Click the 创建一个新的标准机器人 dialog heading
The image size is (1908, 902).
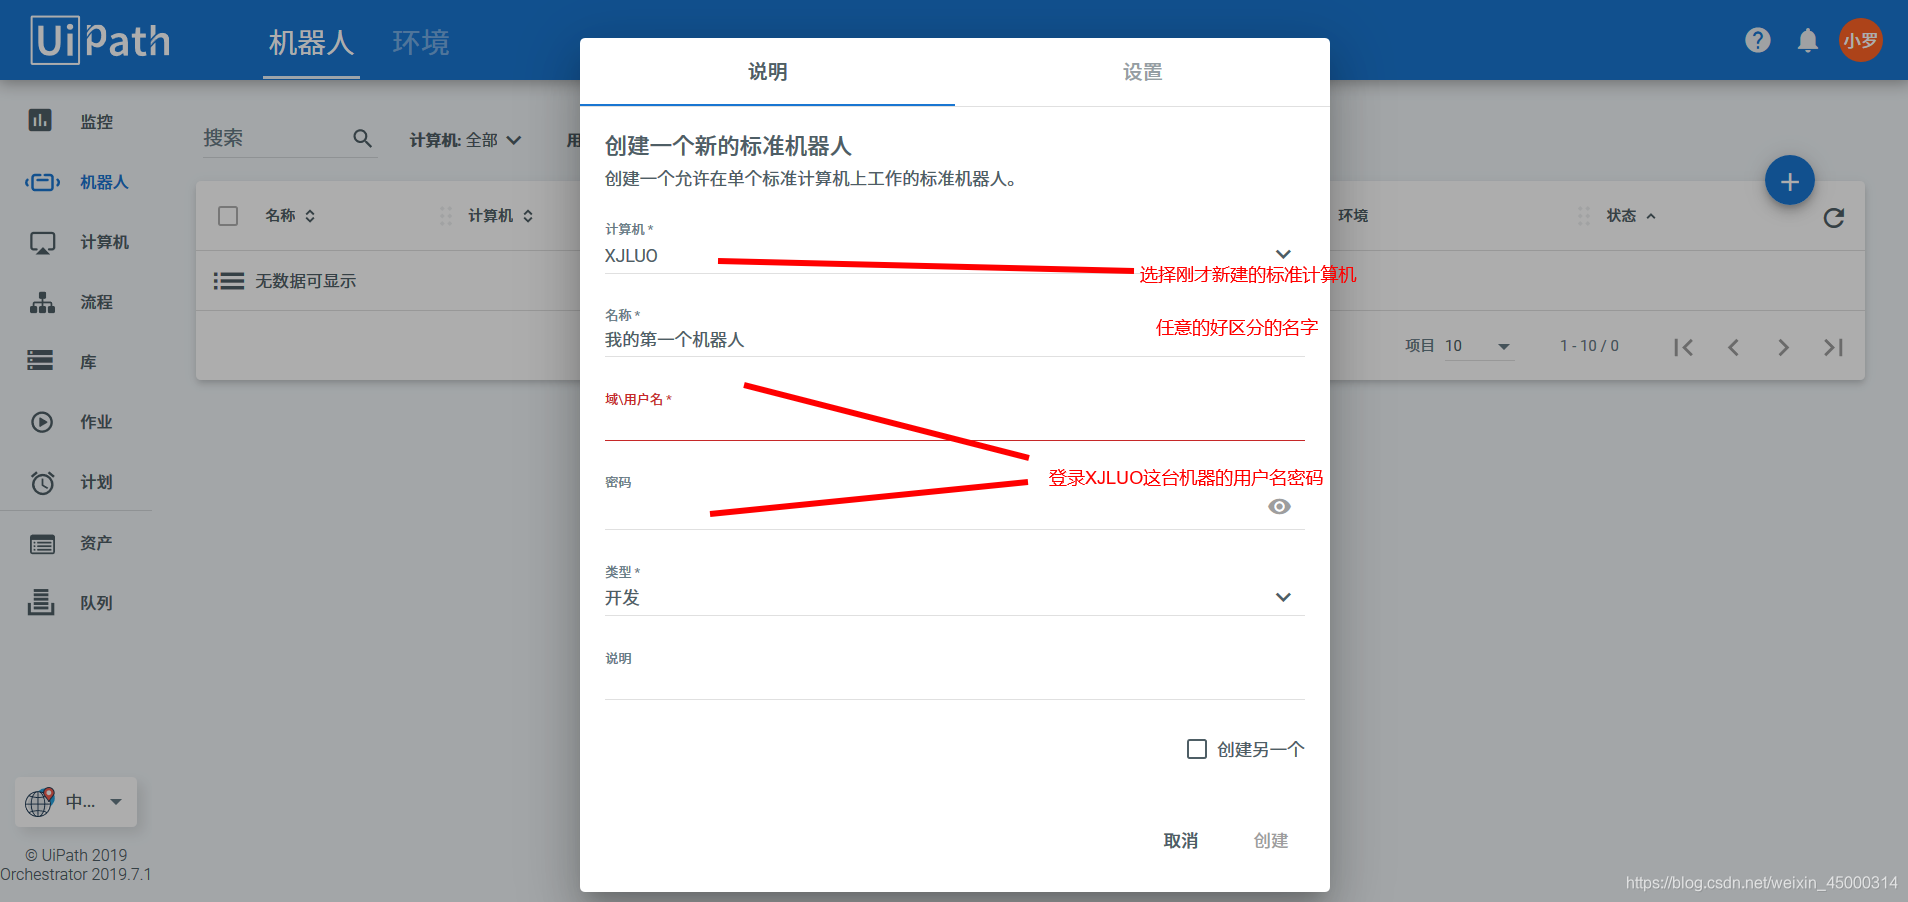(x=728, y=146)
